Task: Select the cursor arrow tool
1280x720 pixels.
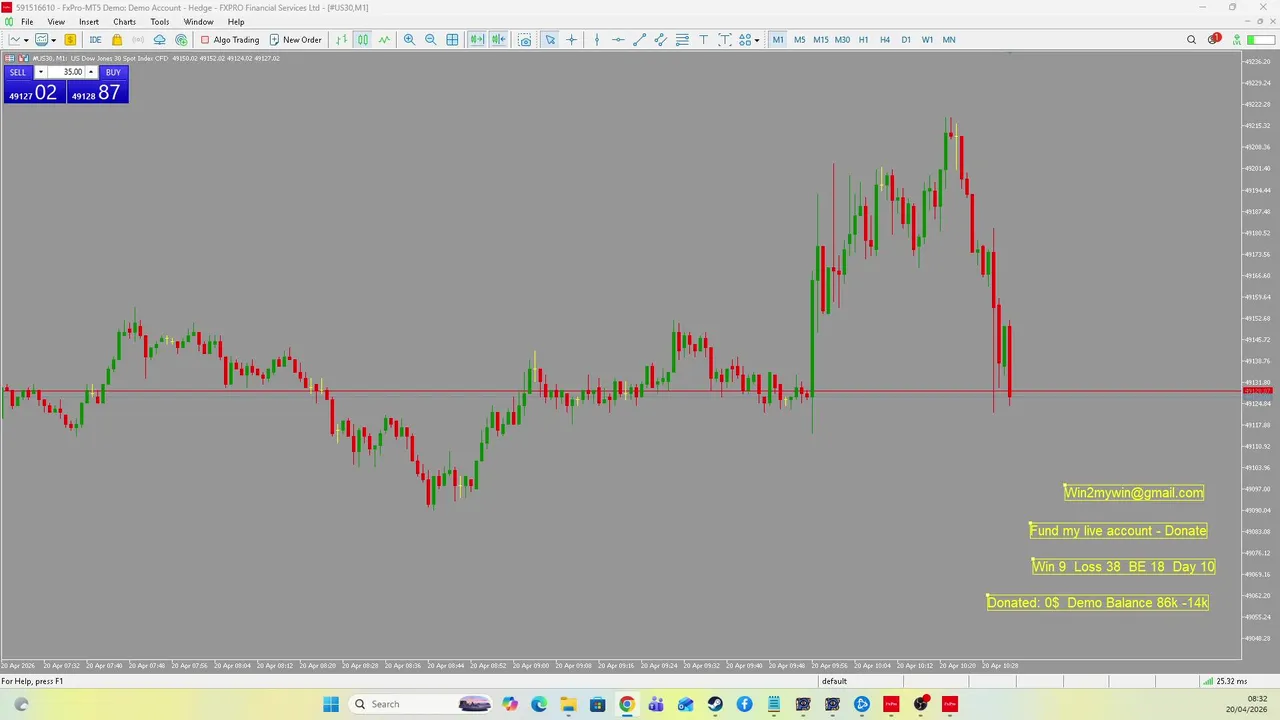Action: click(x=550, y=40)
